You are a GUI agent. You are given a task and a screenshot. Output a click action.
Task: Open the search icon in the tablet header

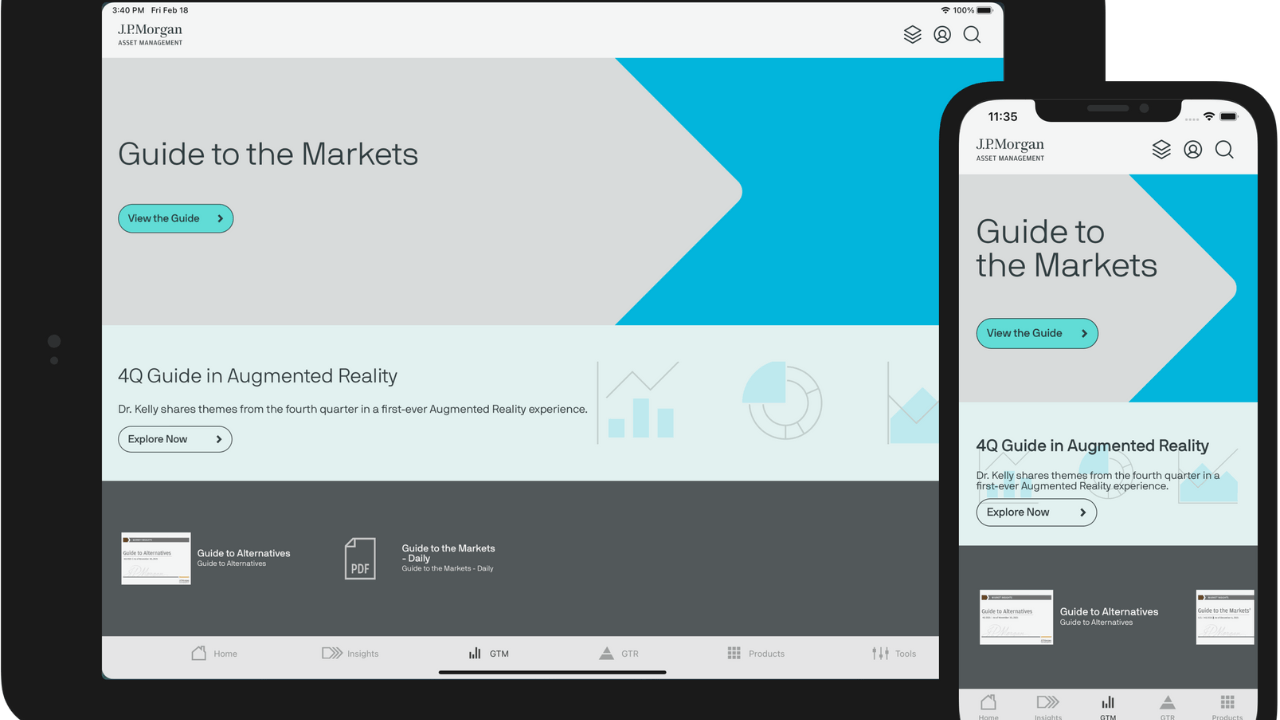point(972,35)
